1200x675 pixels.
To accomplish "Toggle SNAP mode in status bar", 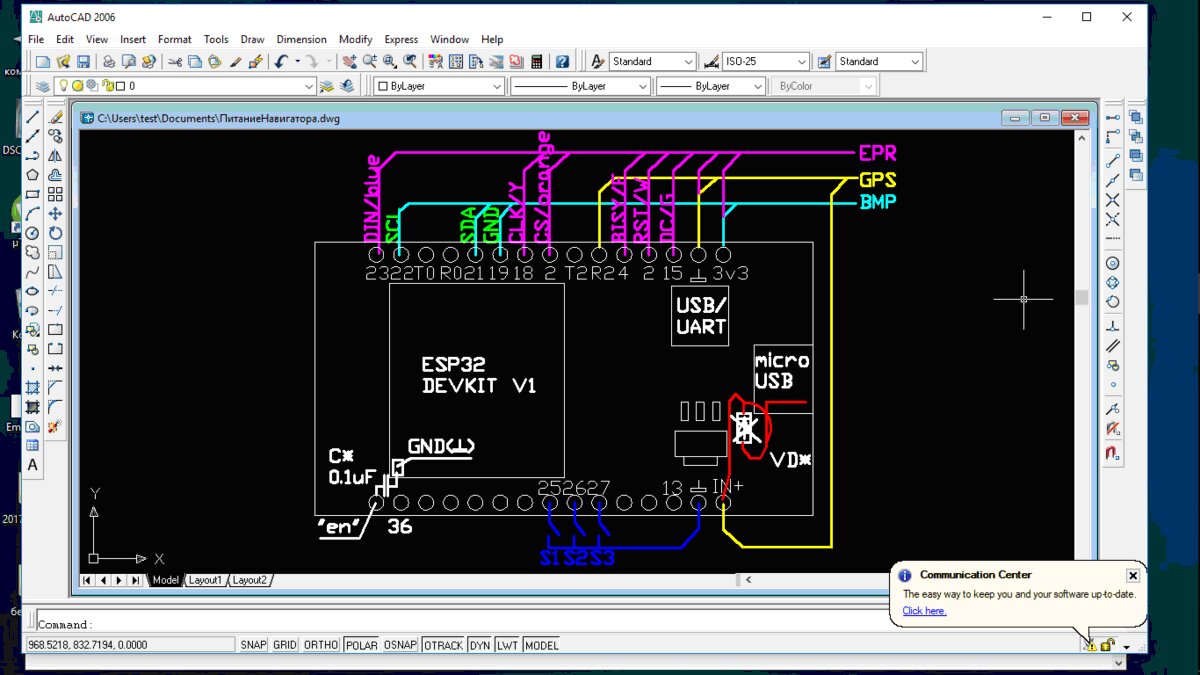I will click(254, 645).
